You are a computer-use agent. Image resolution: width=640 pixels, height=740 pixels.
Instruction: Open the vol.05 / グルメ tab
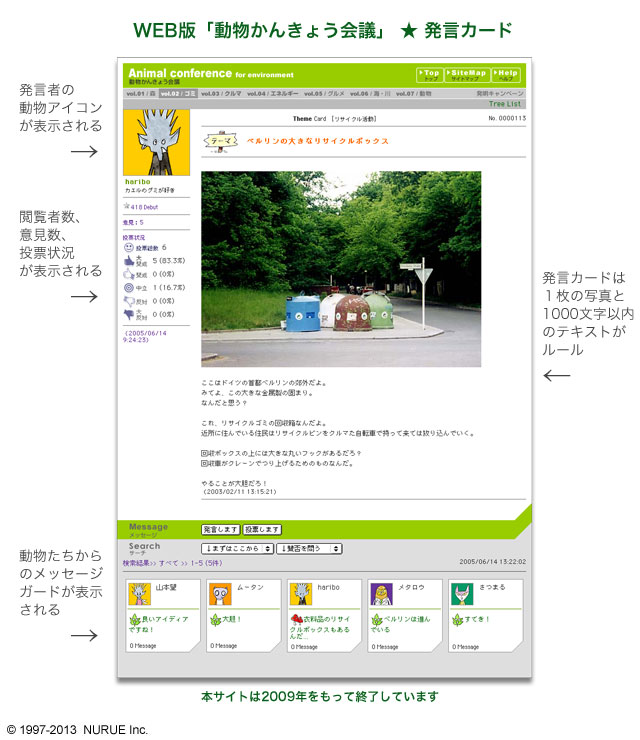[324, 93]
